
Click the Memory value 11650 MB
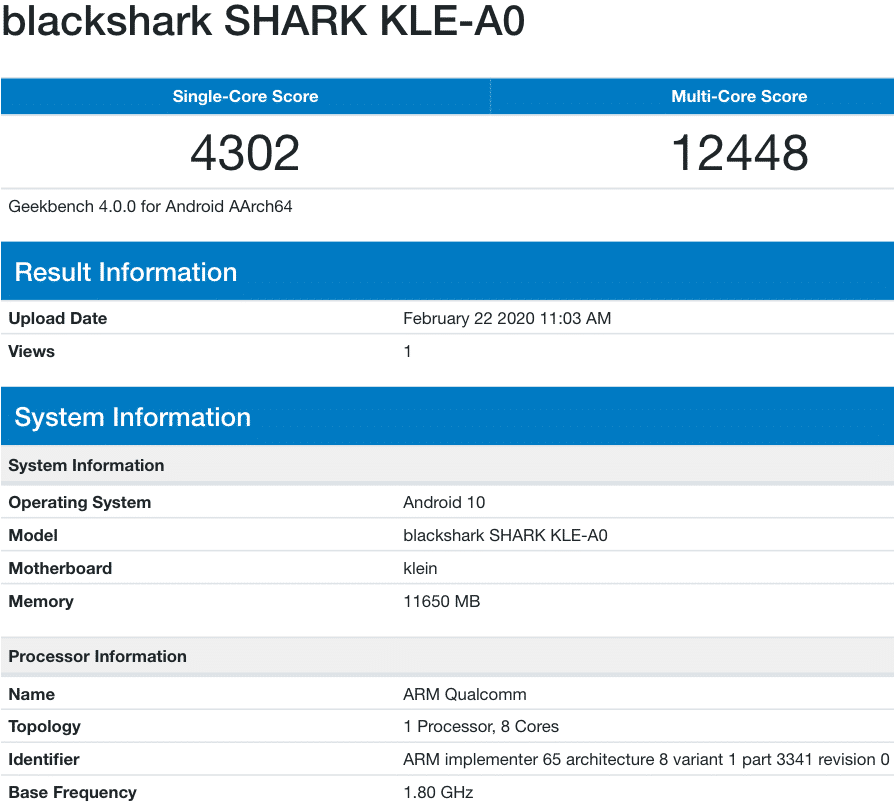point(441,601)
